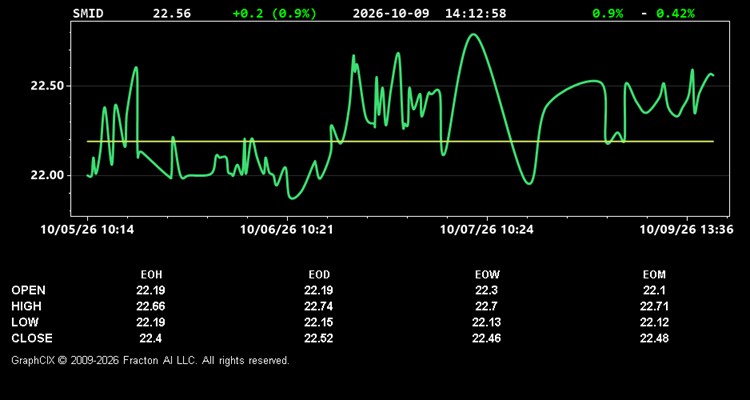
Task: Click EOW high value 22.7
Action: pos(486,306)
